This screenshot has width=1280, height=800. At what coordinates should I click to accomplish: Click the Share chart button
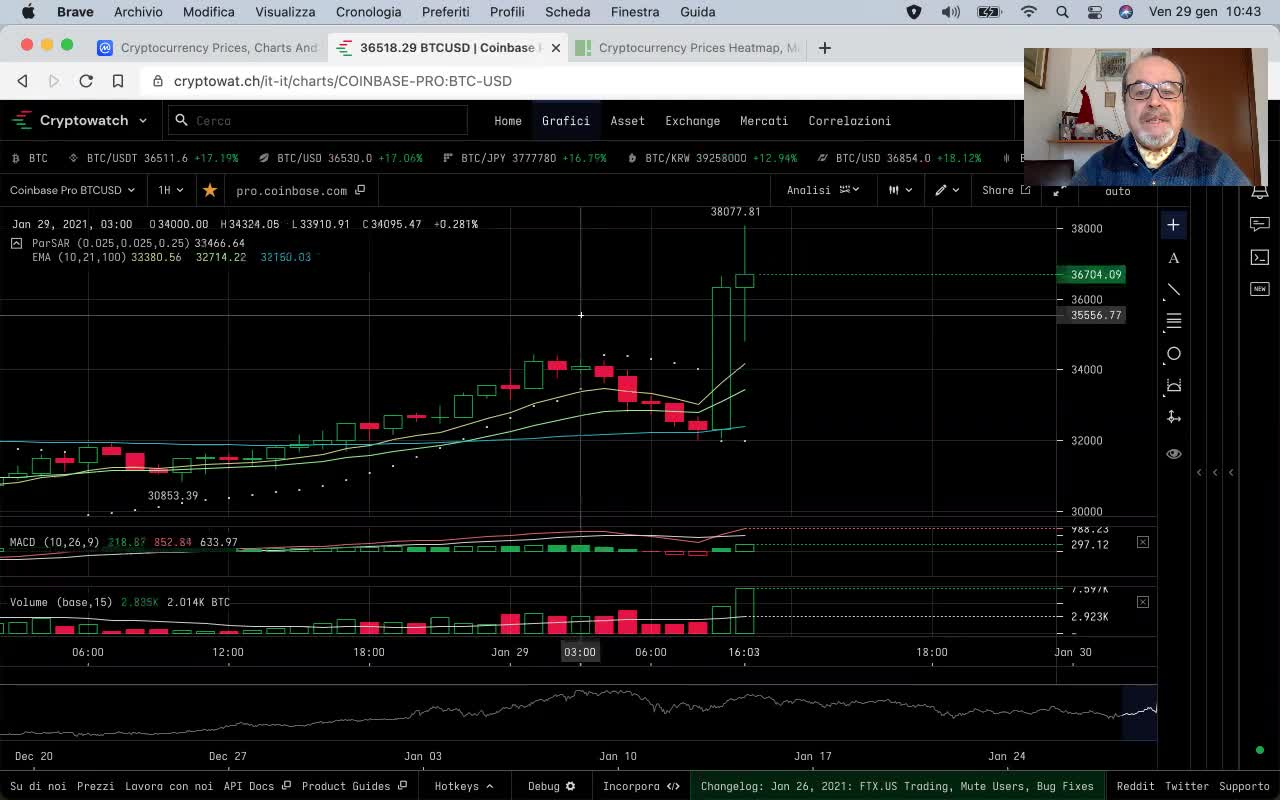1006,190
